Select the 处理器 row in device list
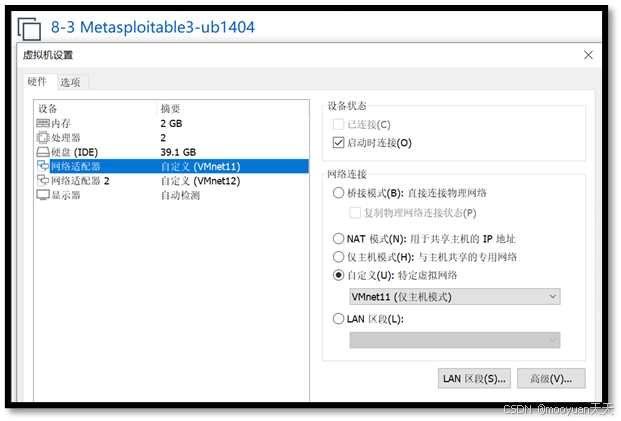 point(171,138)
